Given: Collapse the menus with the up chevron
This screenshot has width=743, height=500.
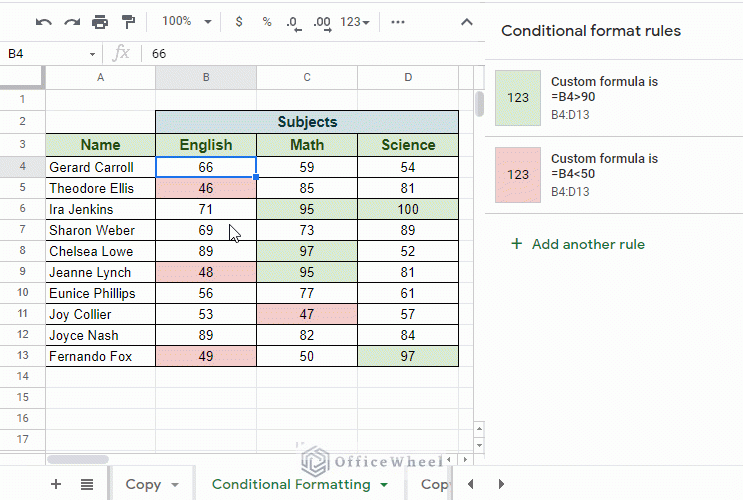Looking at the screenshot, I should click(x=467, y=22).
